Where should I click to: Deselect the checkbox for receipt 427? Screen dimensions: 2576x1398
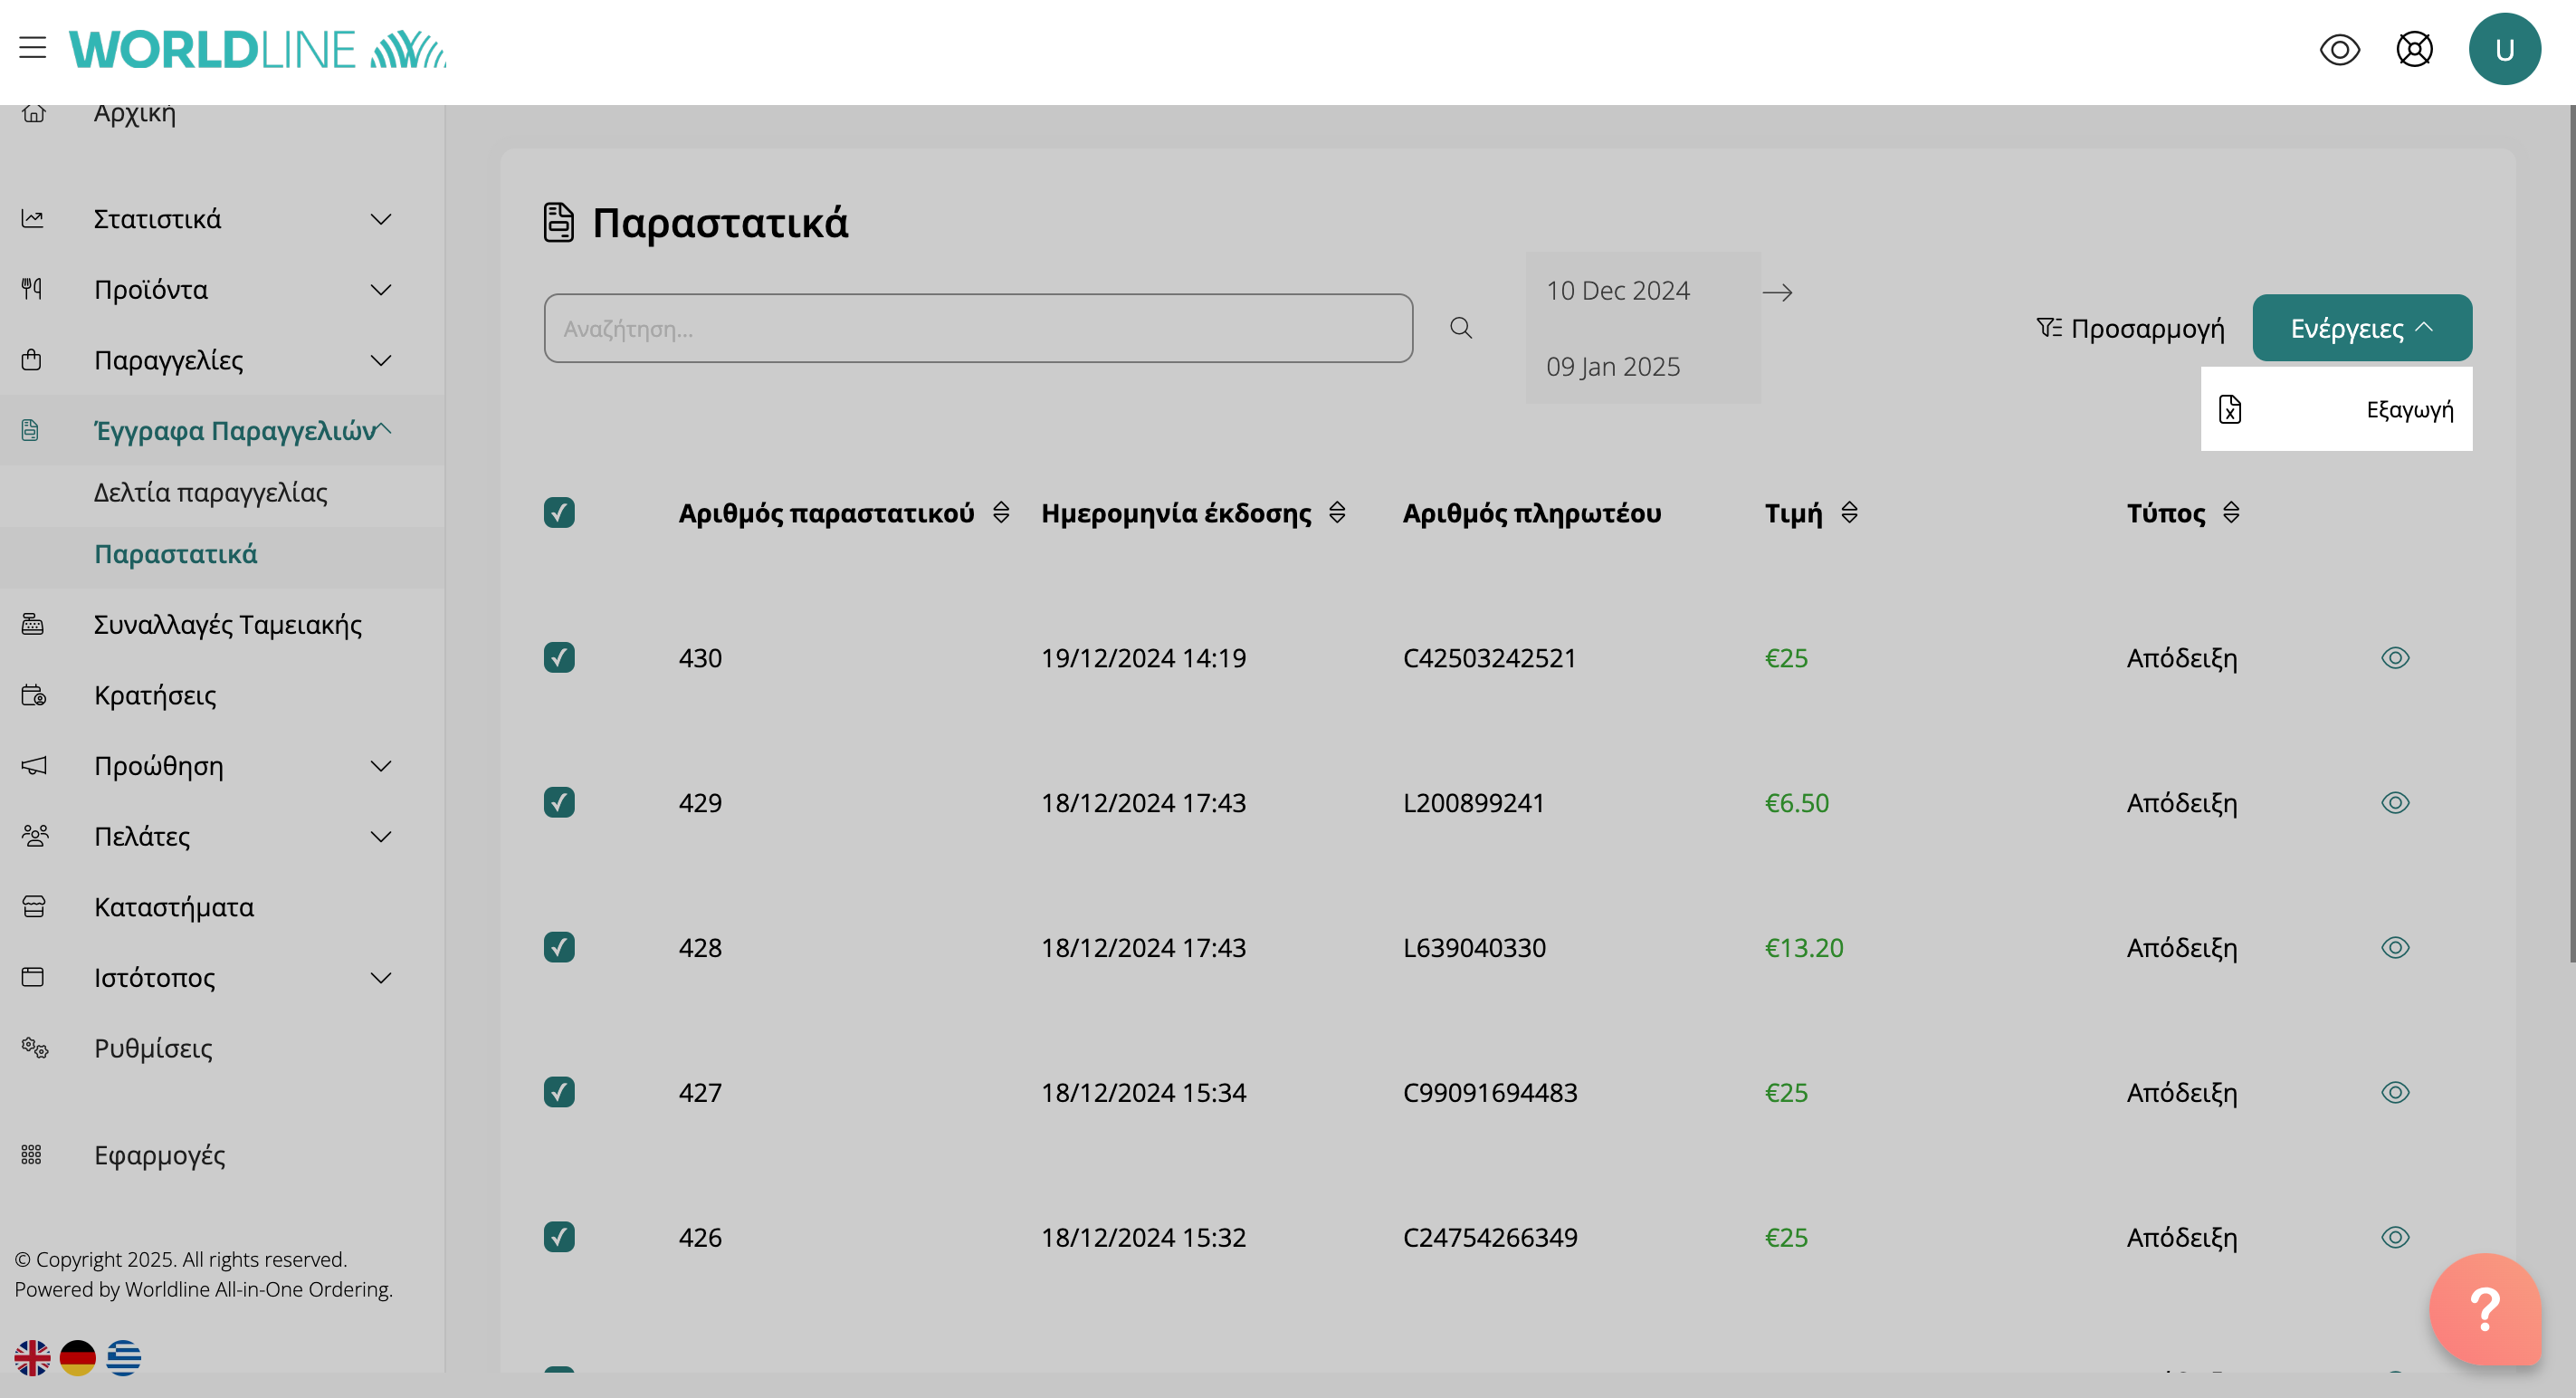pyautogui.click(x=559, y=1092)
